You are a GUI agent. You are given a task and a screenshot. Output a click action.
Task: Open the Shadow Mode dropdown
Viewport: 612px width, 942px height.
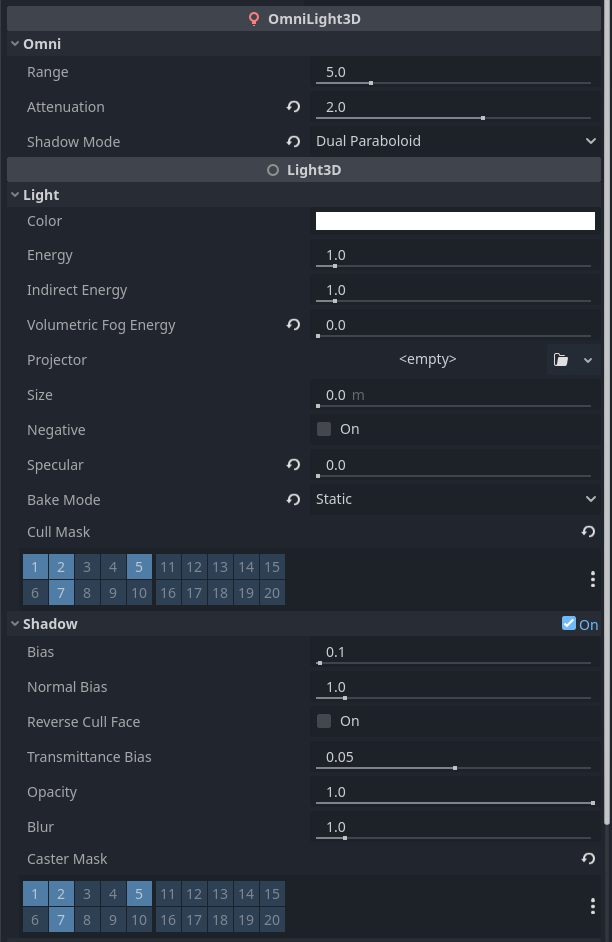coord(455,142)
